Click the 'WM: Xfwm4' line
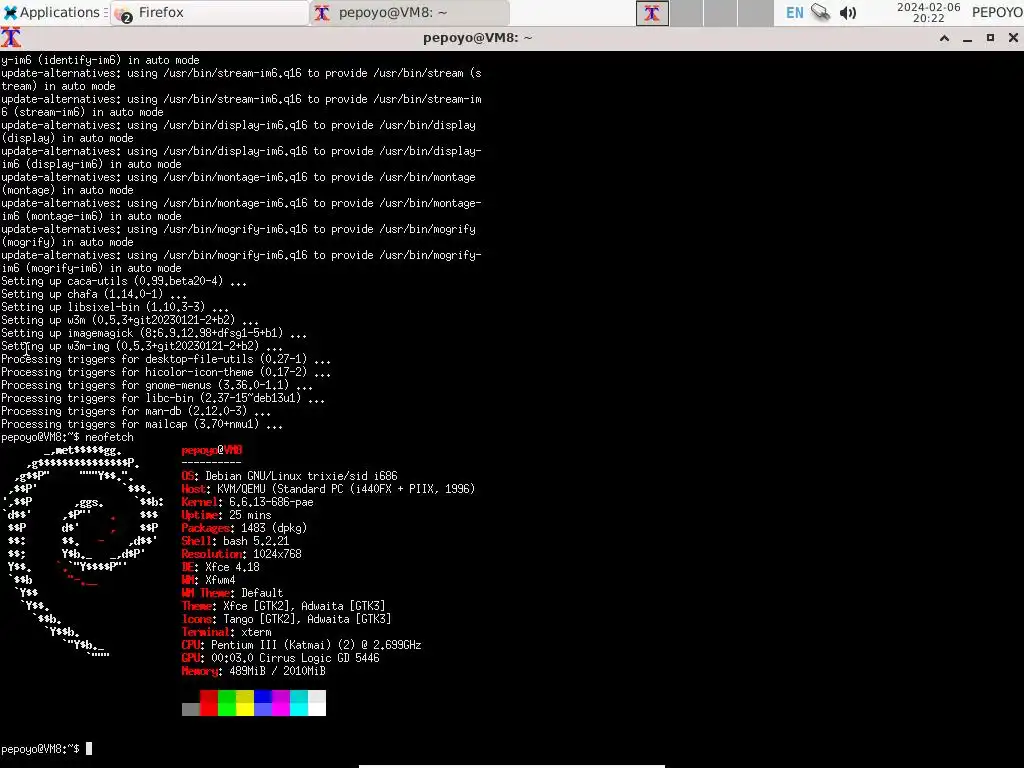 click(x=208, y=581)
